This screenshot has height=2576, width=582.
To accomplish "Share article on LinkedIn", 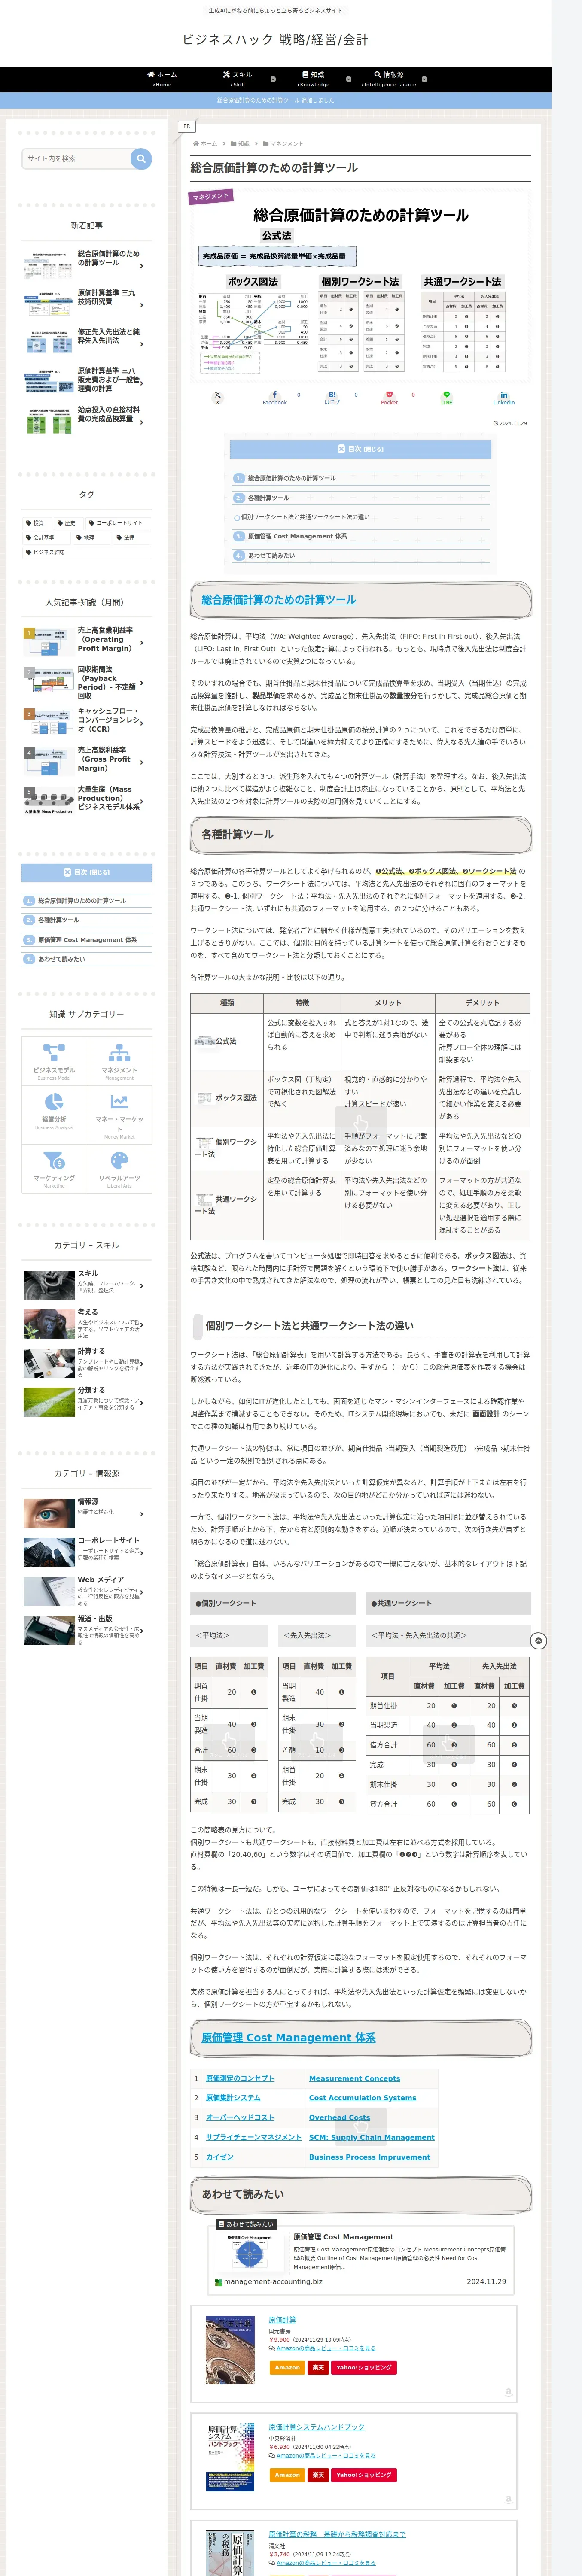I will (x=504, y=397).
